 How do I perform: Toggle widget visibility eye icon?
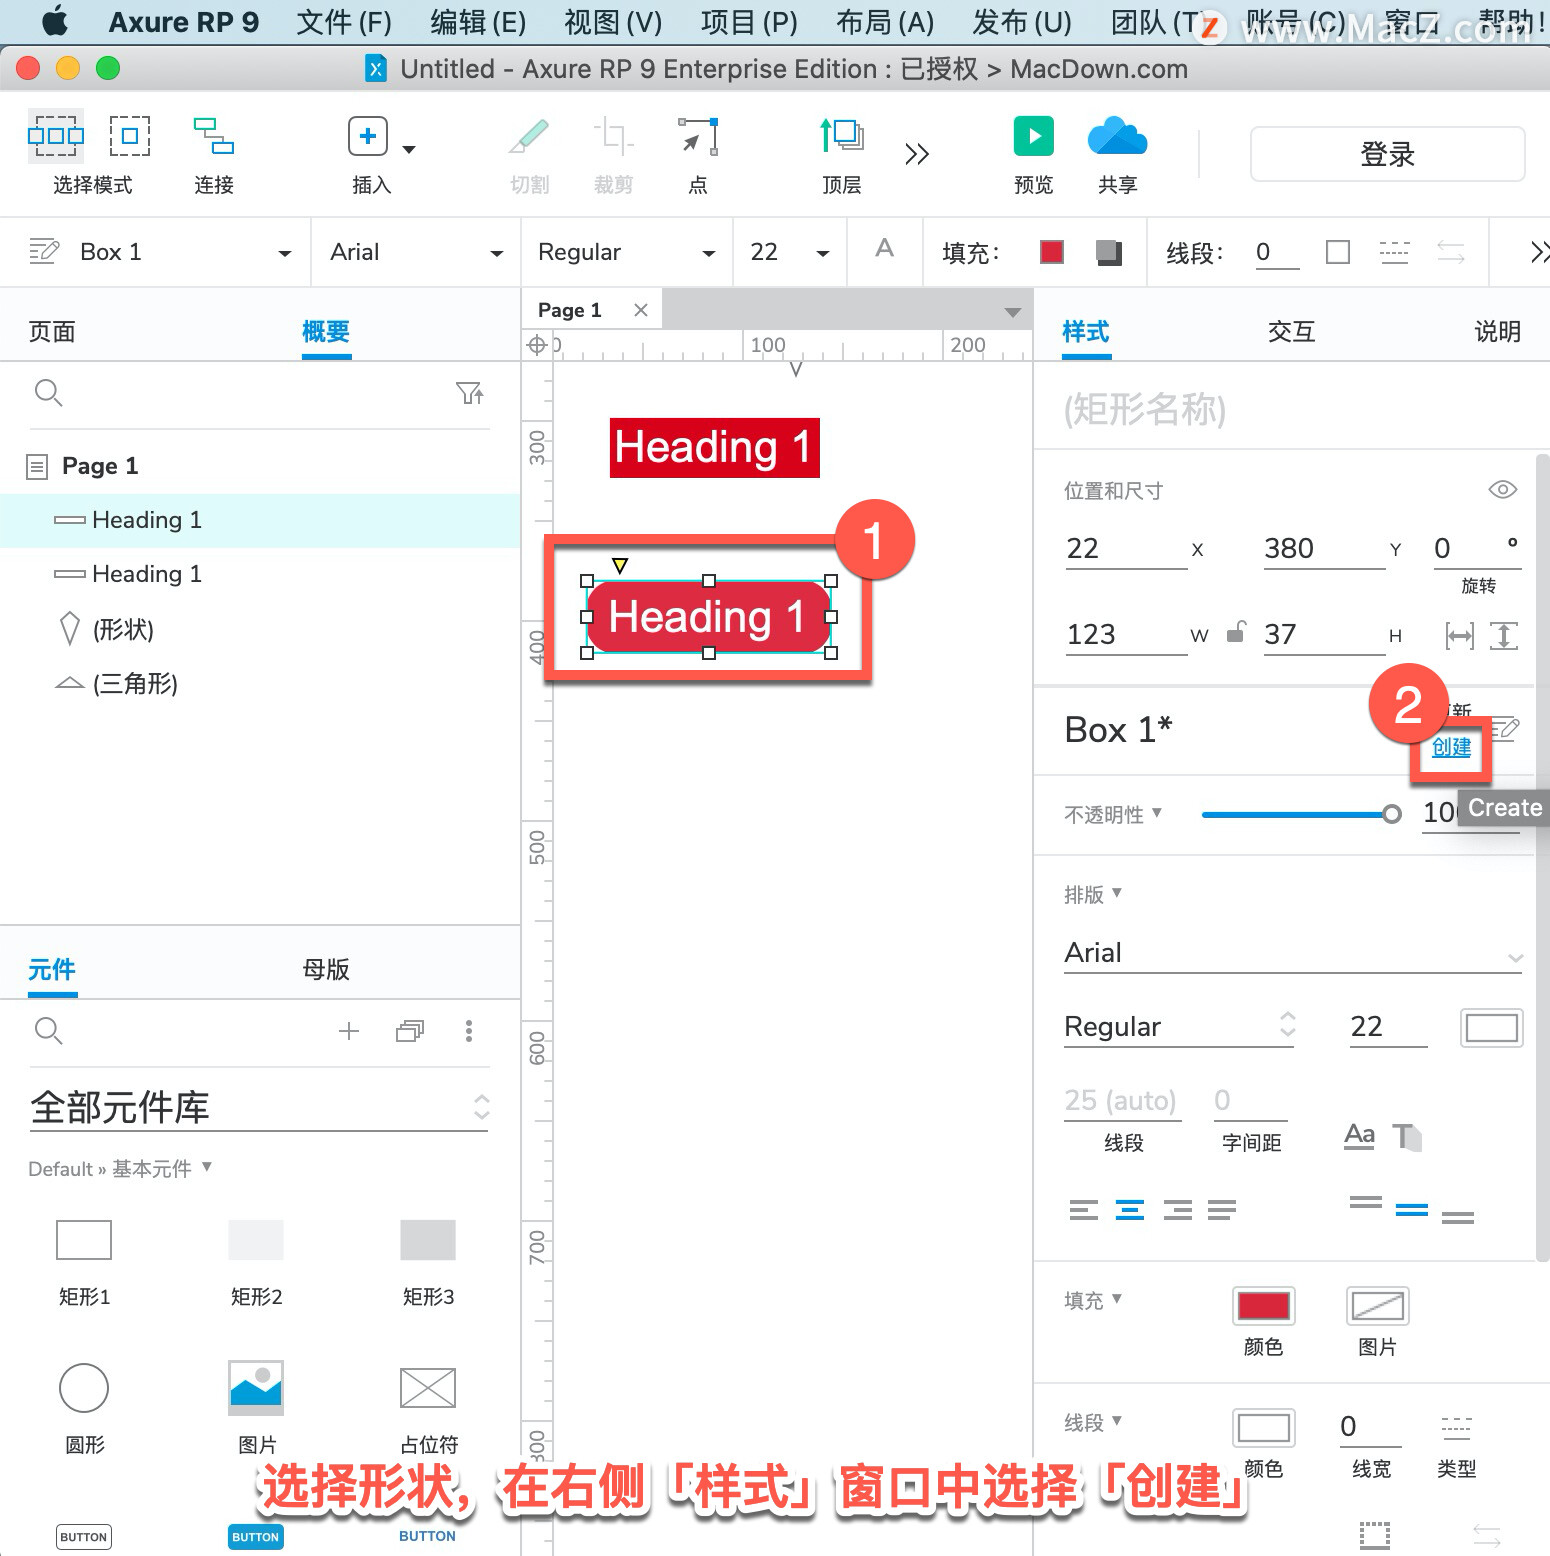(1502, 490)
